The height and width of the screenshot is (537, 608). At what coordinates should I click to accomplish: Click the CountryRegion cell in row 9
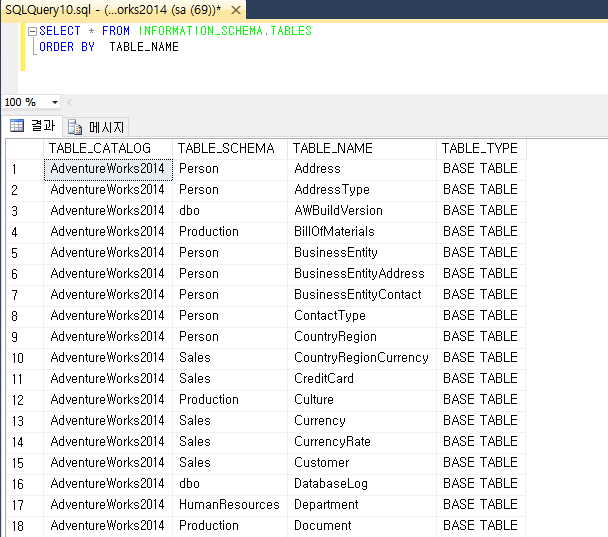point(362,337)
